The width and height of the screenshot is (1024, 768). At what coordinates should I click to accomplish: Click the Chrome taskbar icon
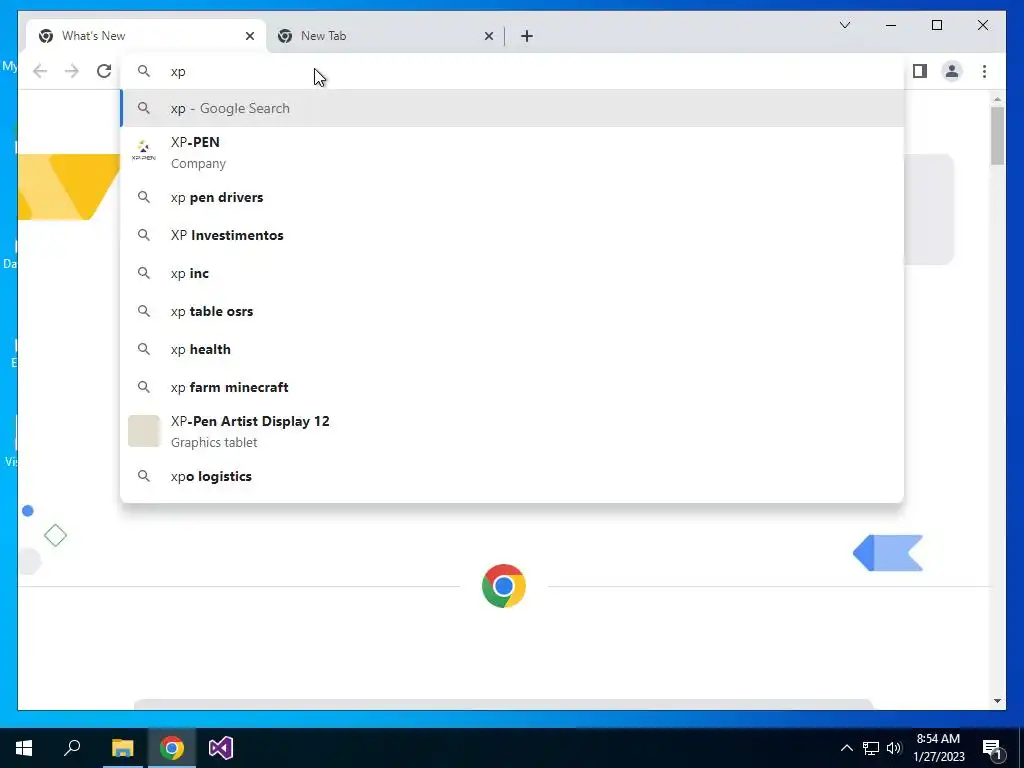(172, 748)
